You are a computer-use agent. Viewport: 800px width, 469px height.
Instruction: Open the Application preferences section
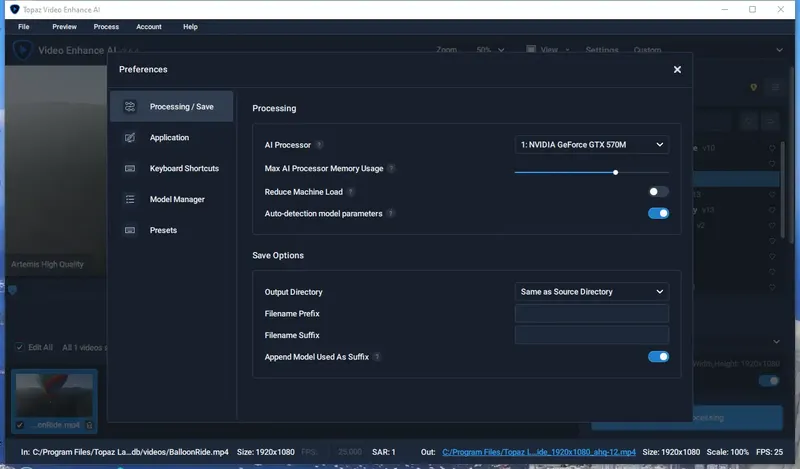171,137
